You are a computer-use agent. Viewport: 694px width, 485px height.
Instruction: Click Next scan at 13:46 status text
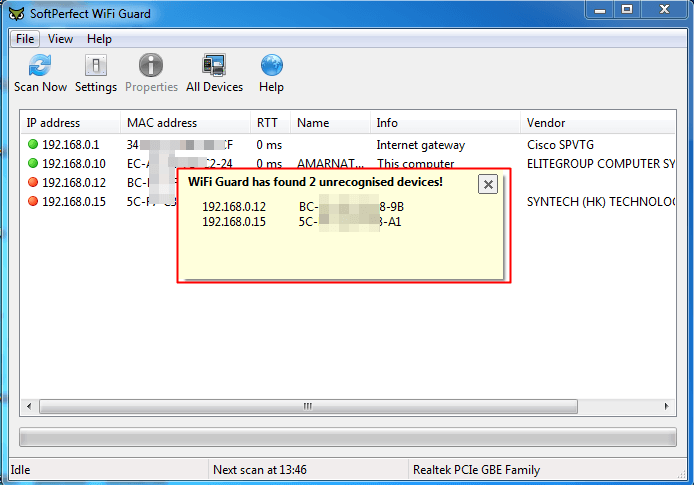point(260,470)
